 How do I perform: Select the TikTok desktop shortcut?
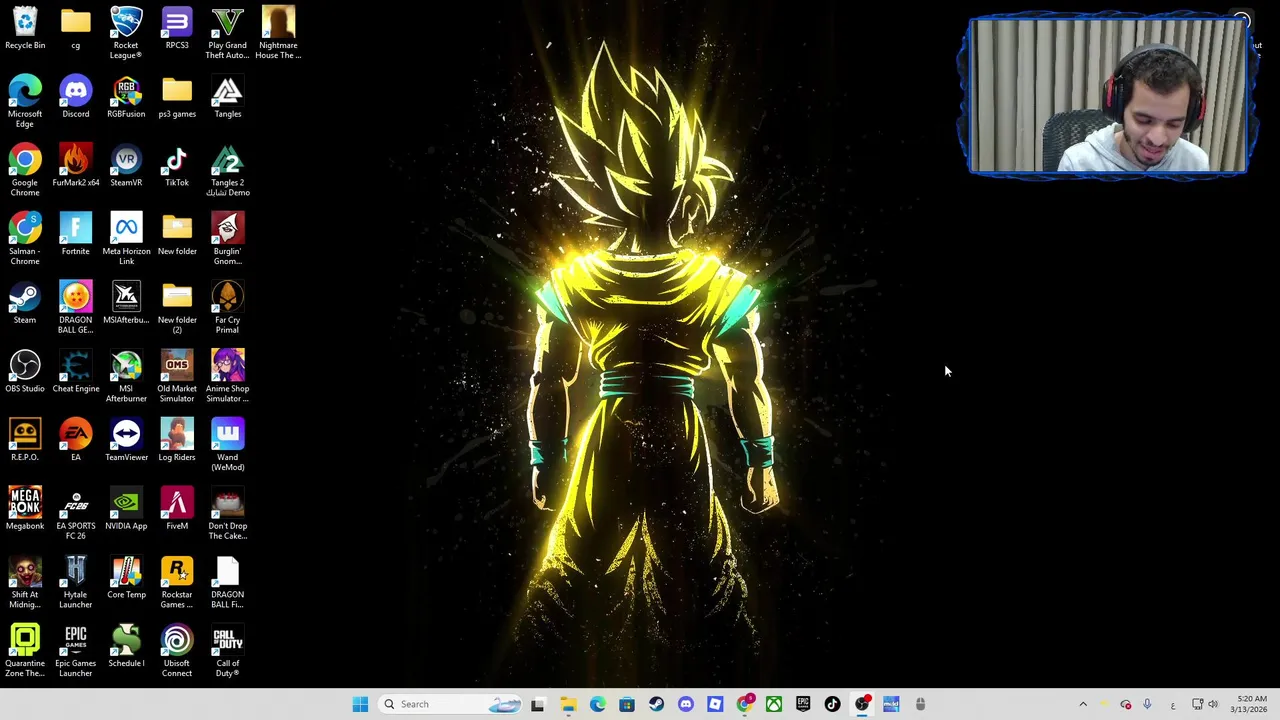[x=177, y=165]
